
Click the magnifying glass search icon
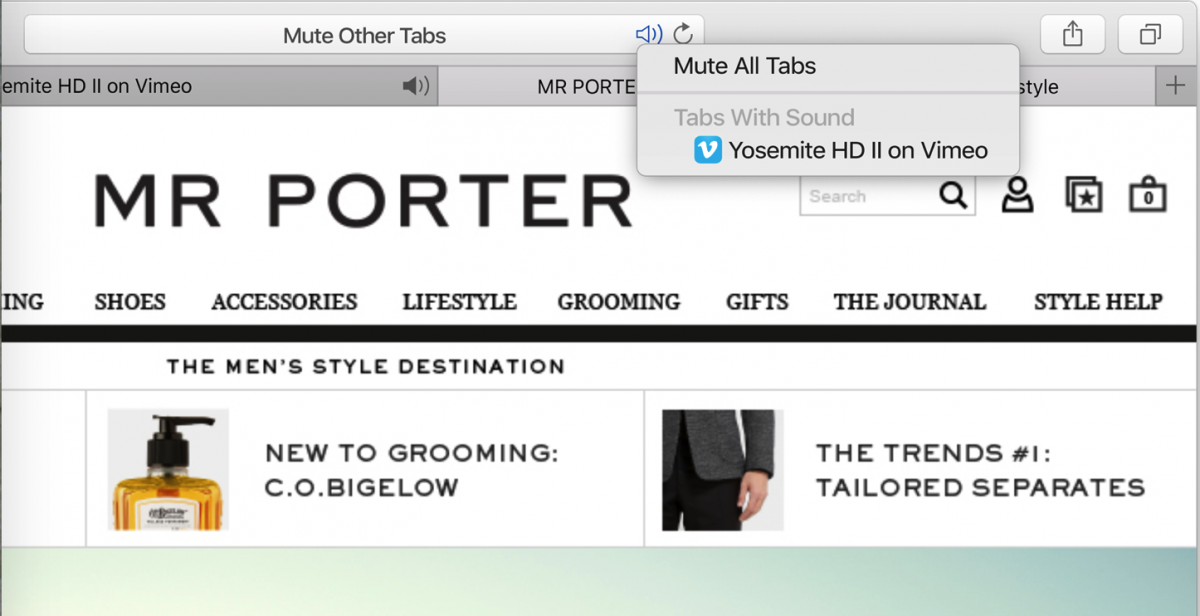point(953,195)
